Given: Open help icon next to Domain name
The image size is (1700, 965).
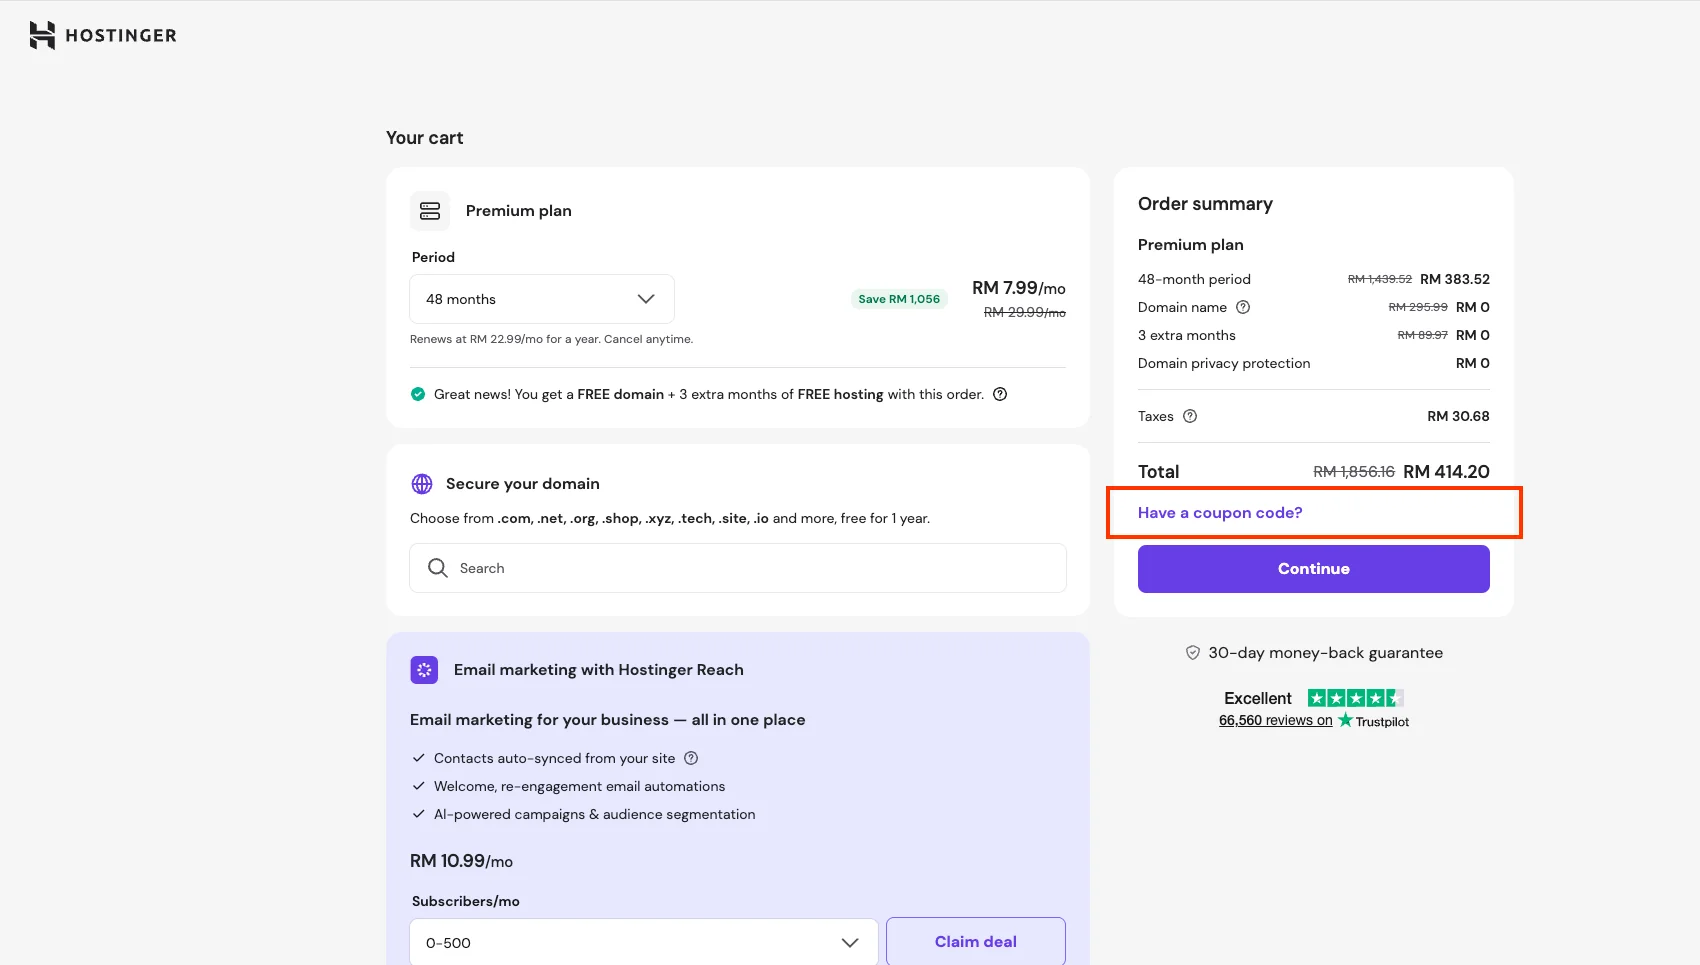Looking at the screenshot, I should pyautogui.click(x=1243, y=307).
